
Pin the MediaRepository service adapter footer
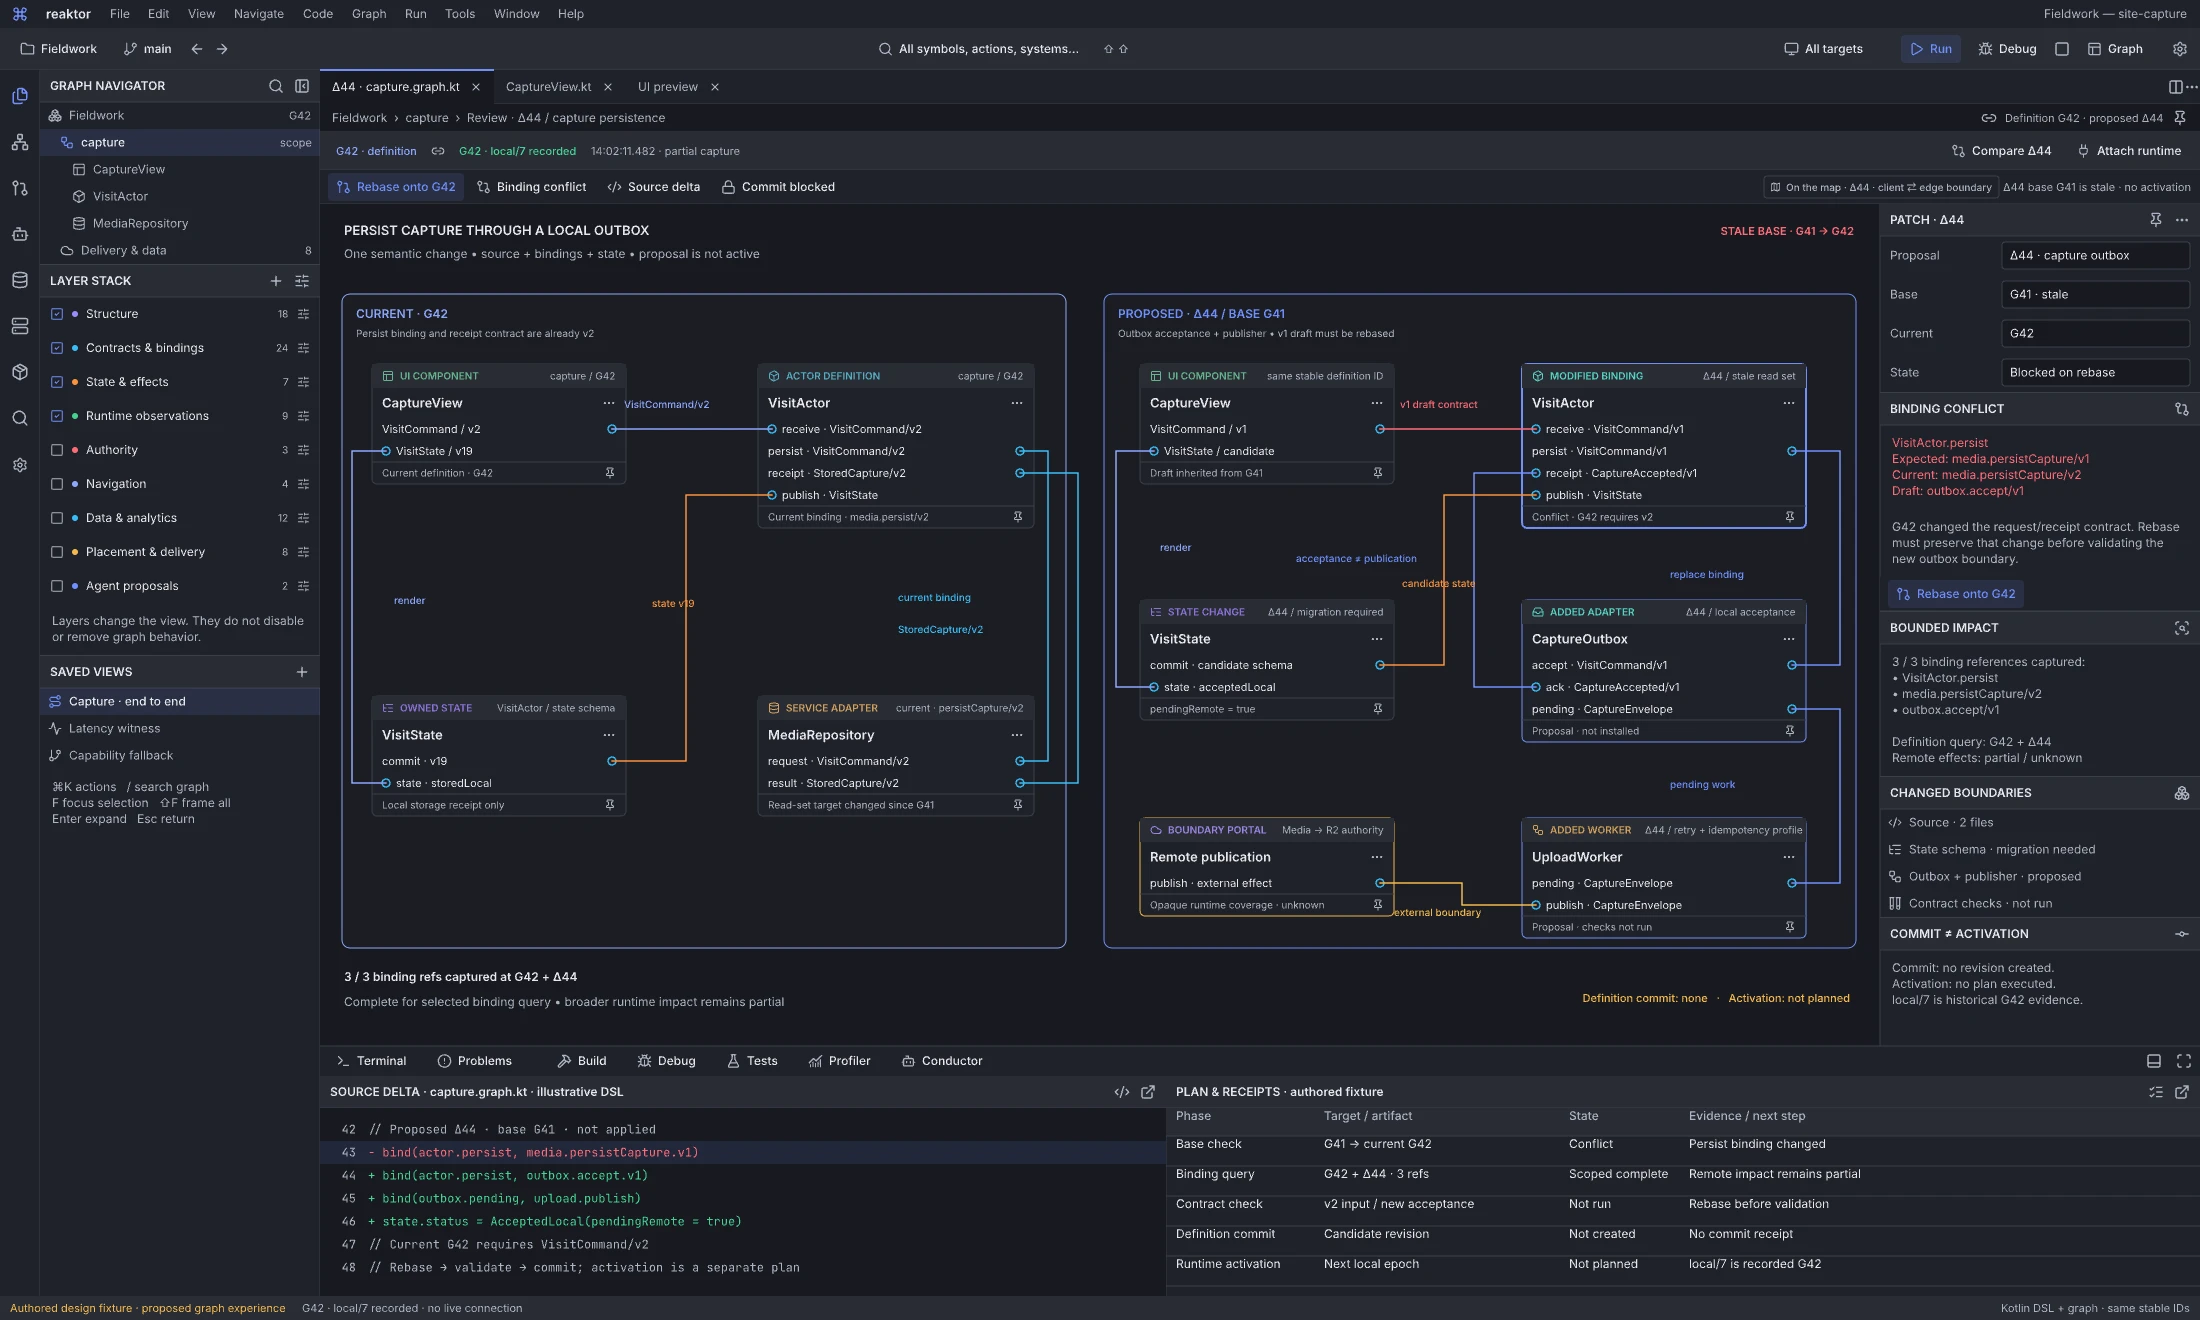tap(1018, 805)
